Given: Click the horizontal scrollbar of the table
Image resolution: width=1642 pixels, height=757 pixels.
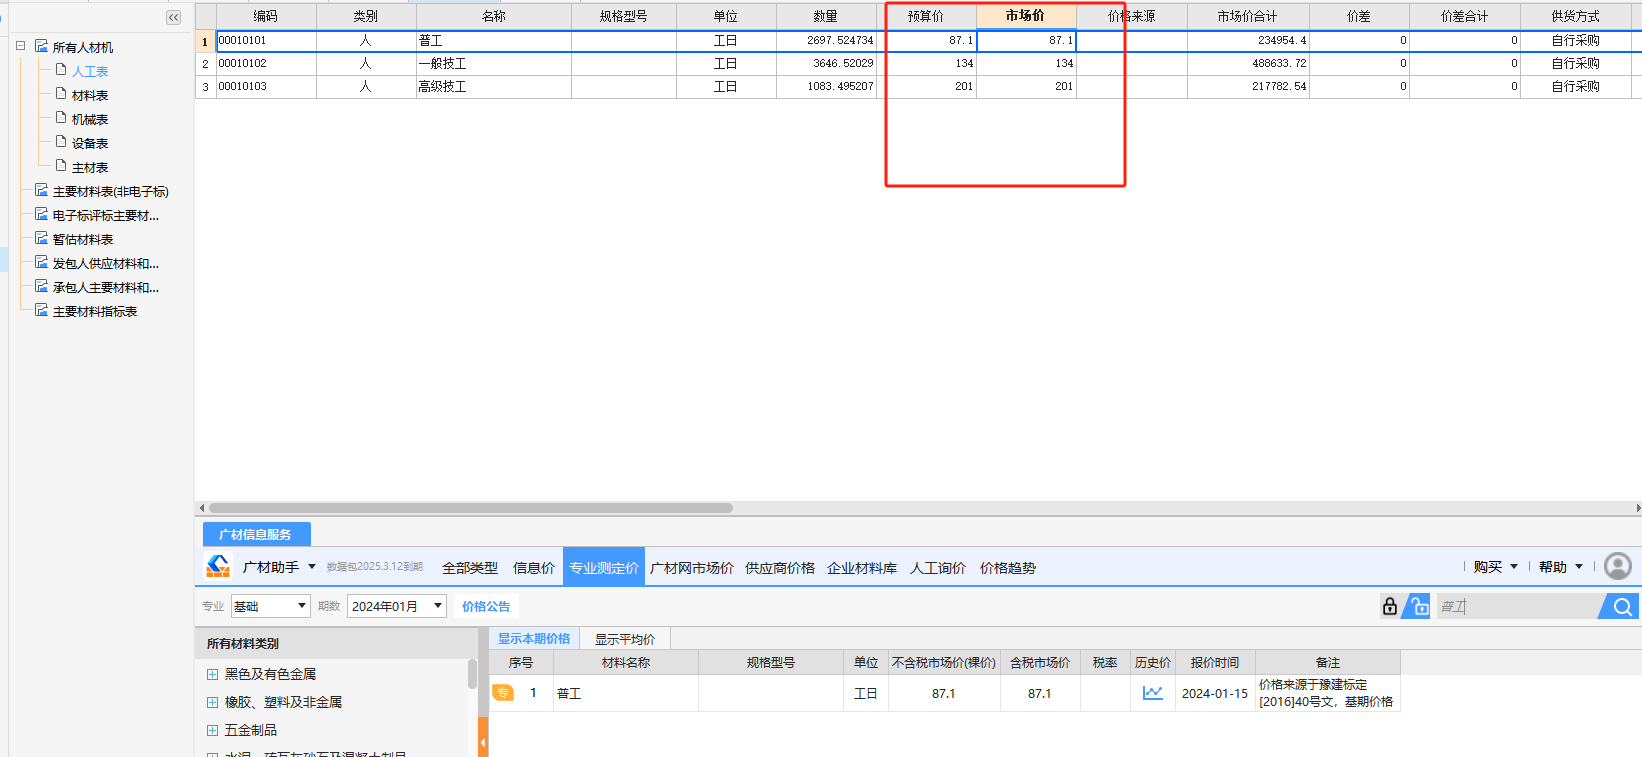Looking at the screenshot, I should pos(470,508).
